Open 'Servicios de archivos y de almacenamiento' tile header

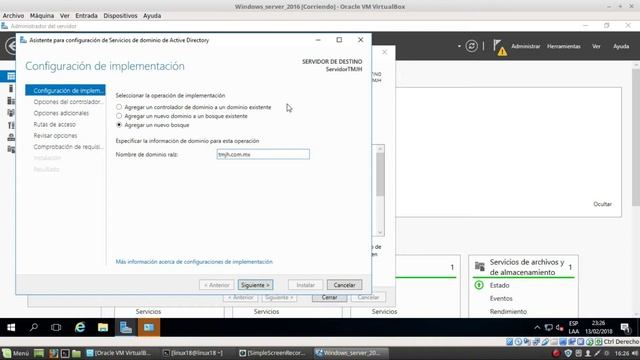pos(527,267)
